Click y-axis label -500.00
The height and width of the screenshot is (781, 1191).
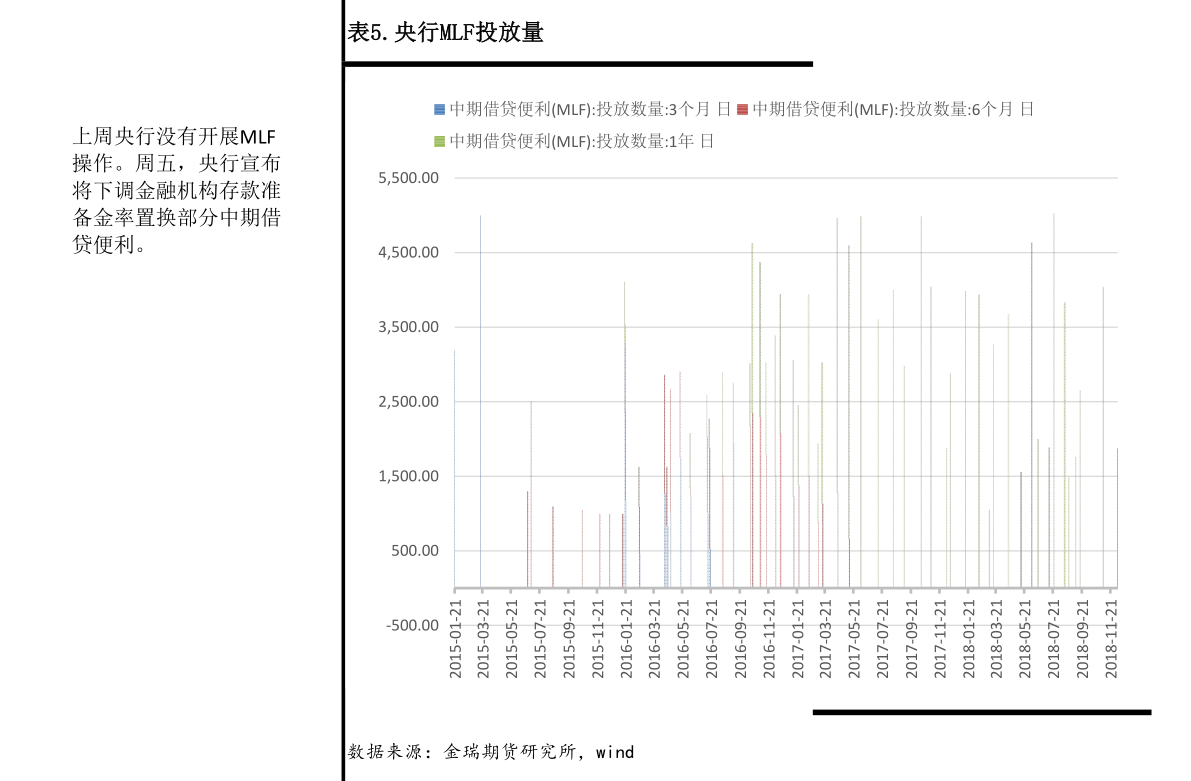click(x=412, y=624)
